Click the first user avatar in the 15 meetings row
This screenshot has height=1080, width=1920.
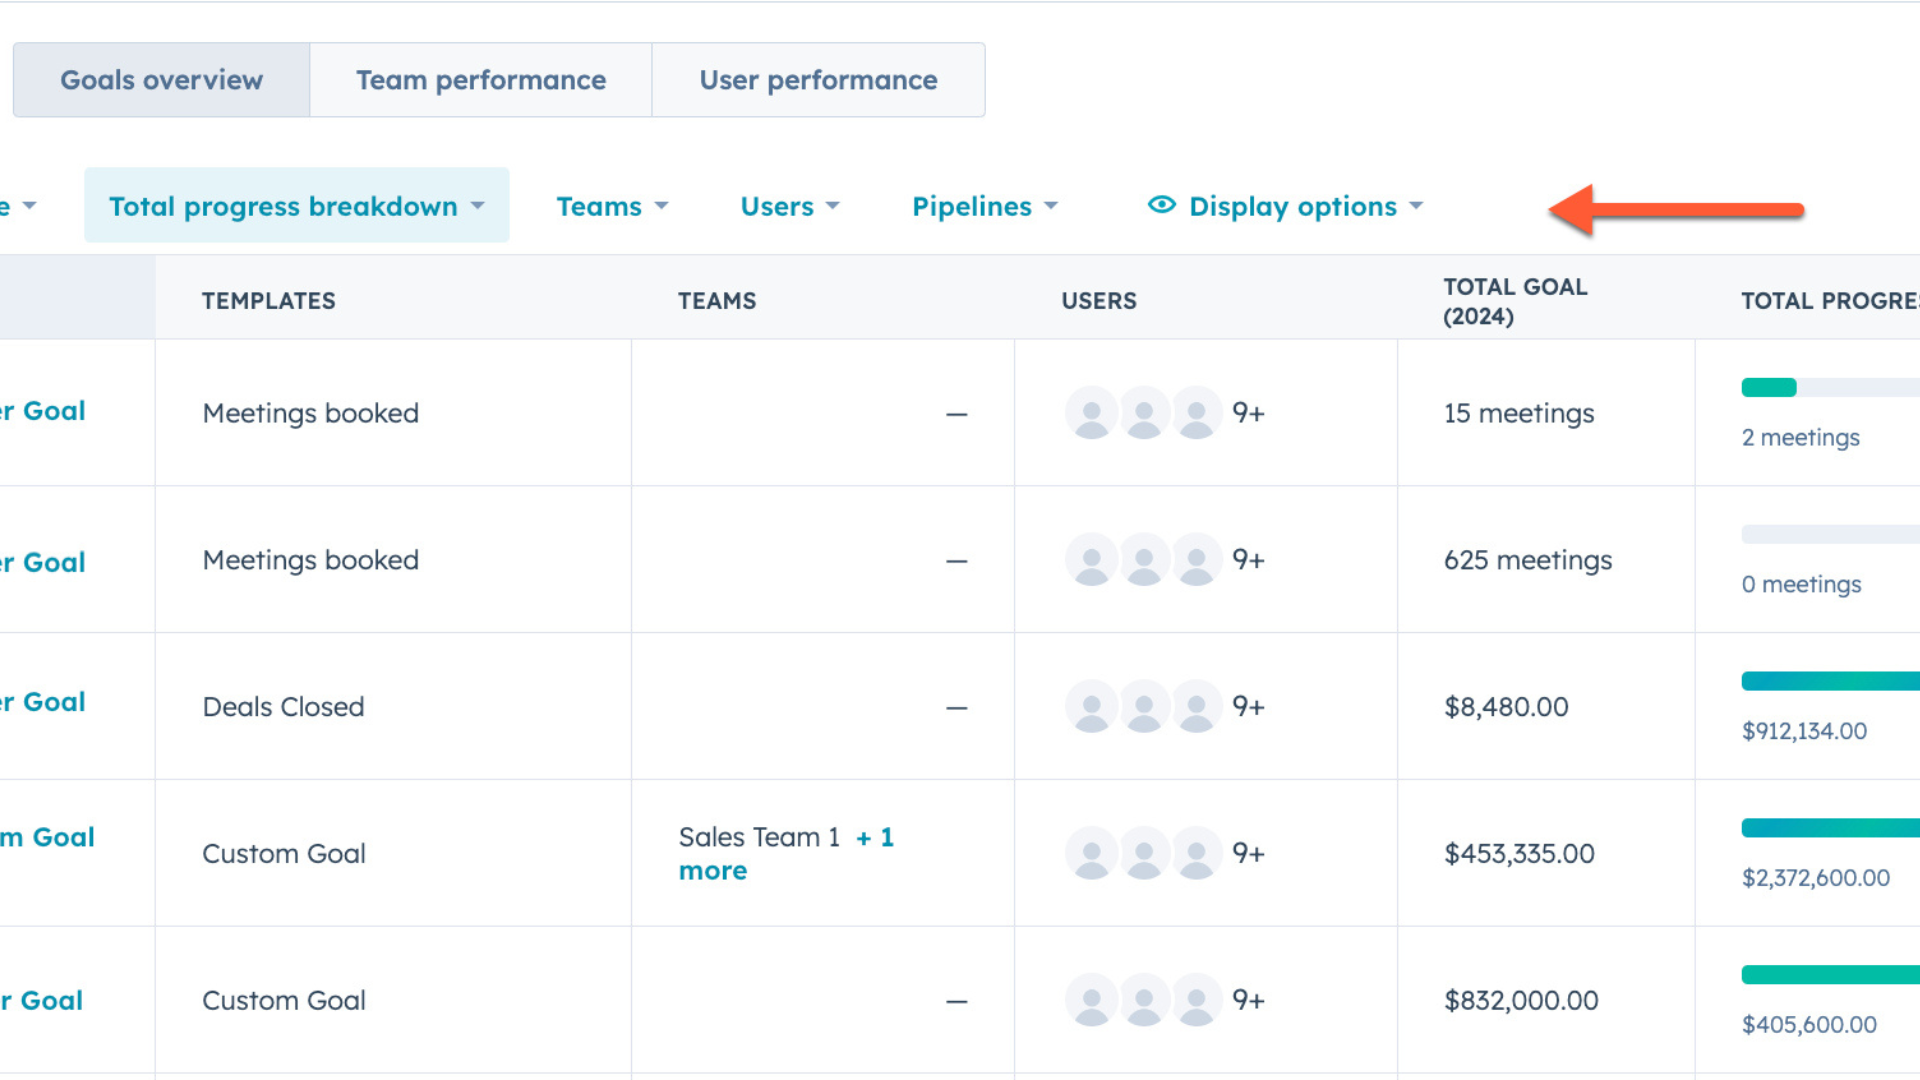point(1092,413)
